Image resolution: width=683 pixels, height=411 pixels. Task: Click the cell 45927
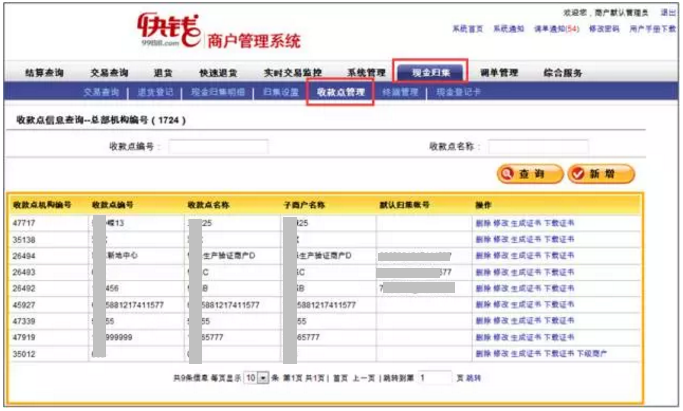click(24, 305)
